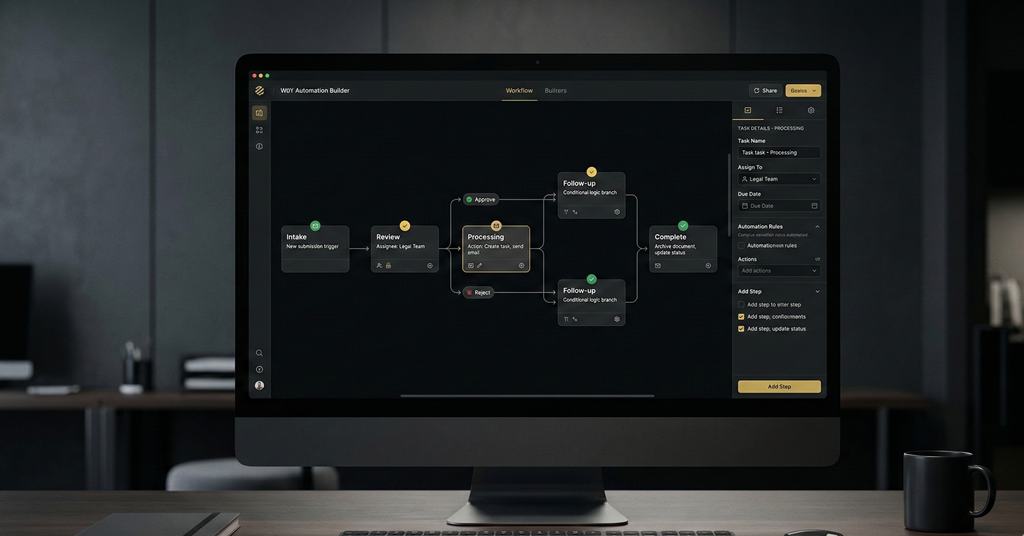1024x536 pixels.
Task: Open the Add actions dropdown
Action: [x=779, y=270]
